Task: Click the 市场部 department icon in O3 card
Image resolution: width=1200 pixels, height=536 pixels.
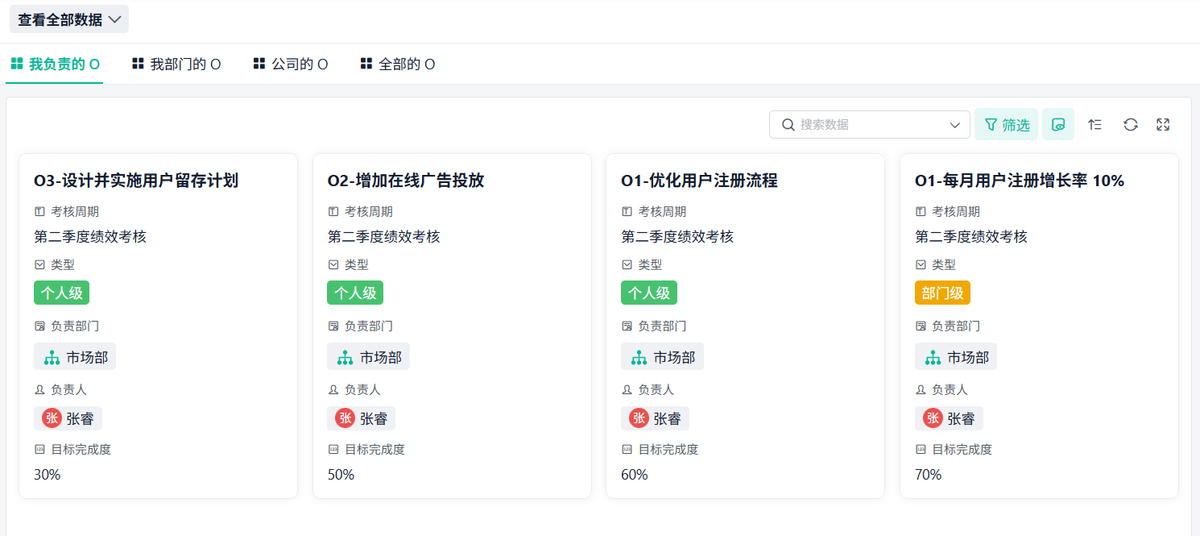Action: [x=52, y=357]
